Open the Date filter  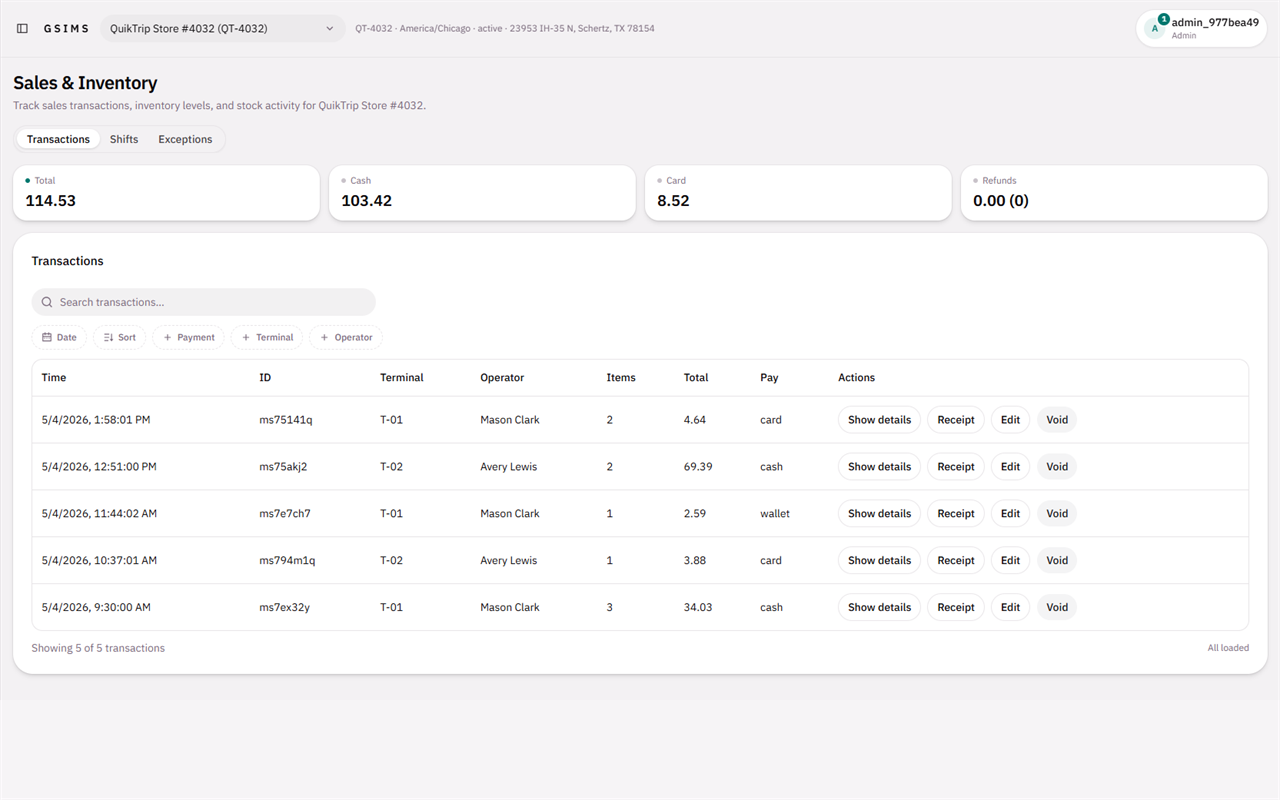(59, 338)
